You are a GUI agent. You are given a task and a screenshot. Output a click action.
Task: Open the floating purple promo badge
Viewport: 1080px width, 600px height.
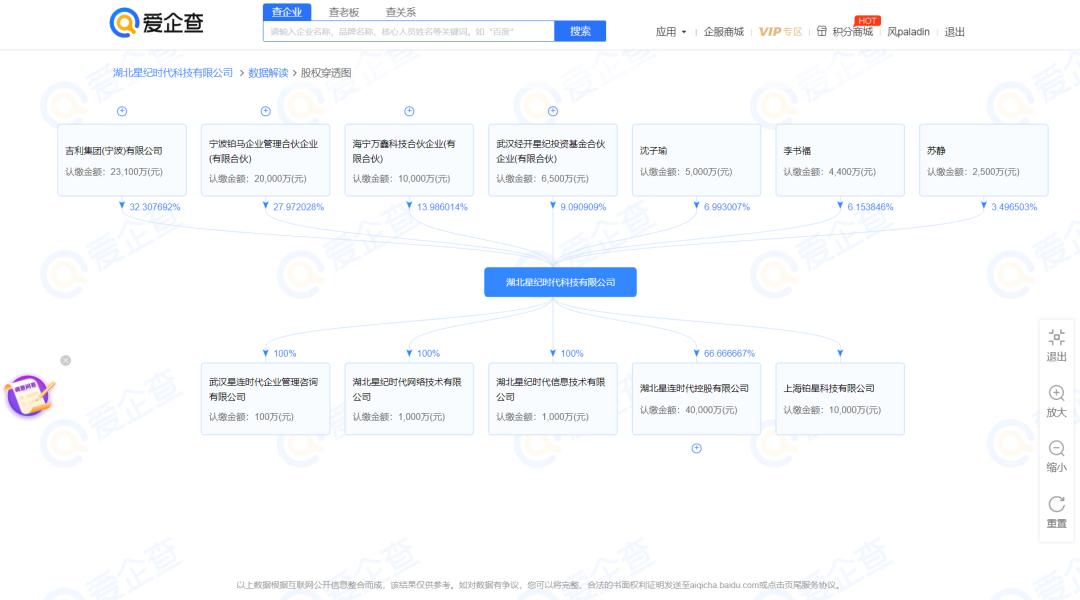pyautogui.click(x=29, y=396)
